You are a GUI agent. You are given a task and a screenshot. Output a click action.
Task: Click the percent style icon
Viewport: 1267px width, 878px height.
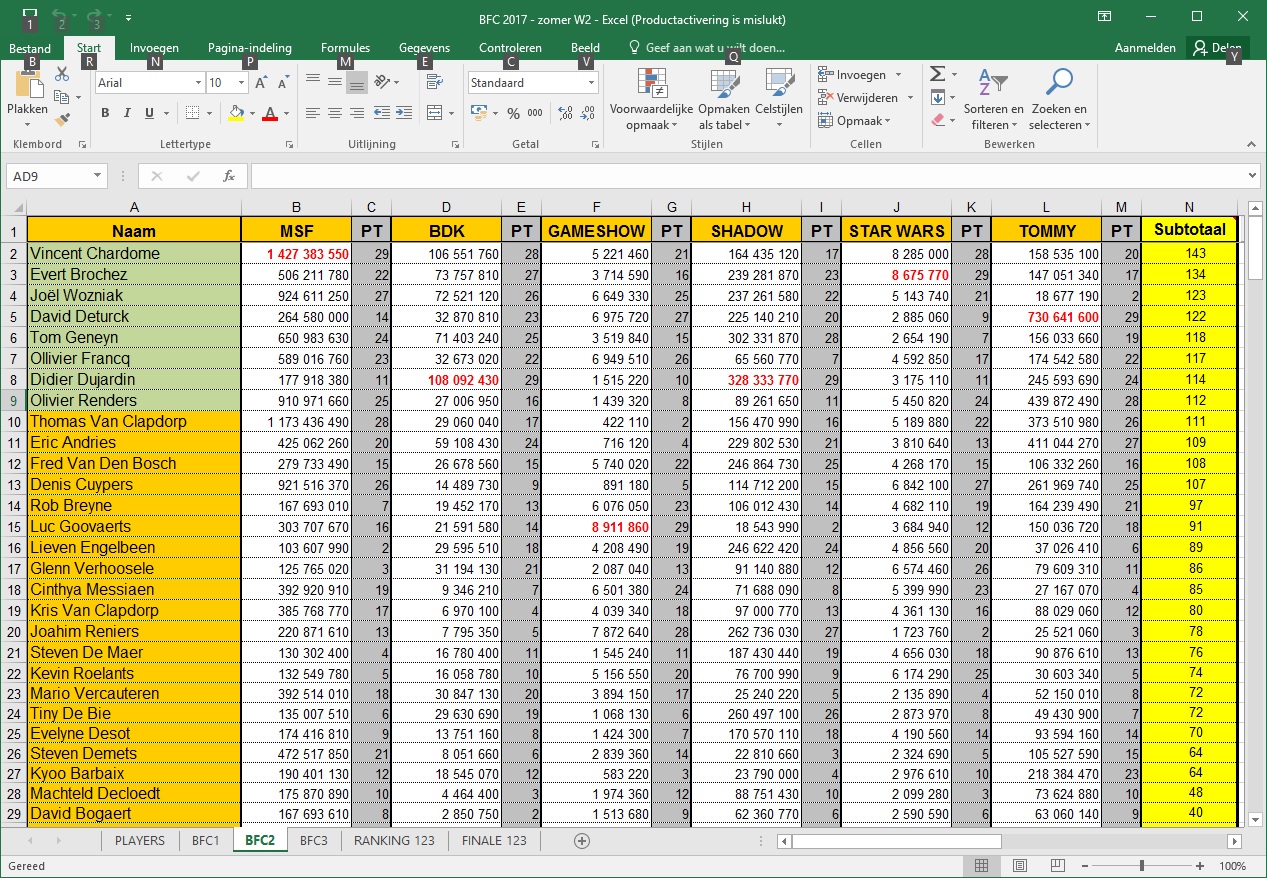point(514,114)
